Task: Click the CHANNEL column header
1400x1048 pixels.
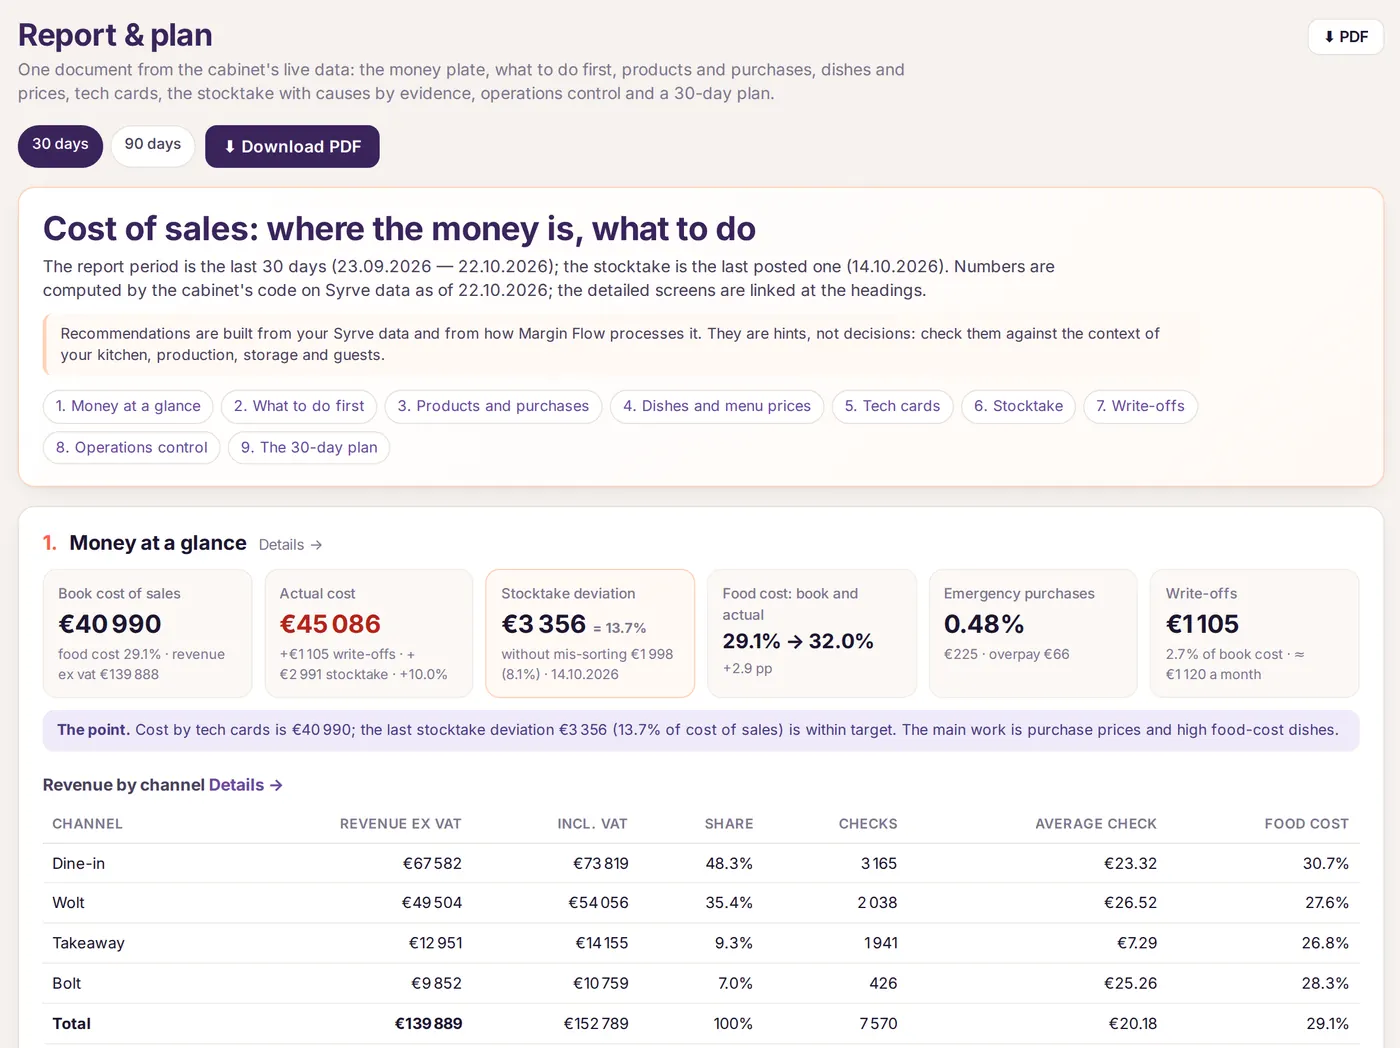Action: [x=87, y=824]
